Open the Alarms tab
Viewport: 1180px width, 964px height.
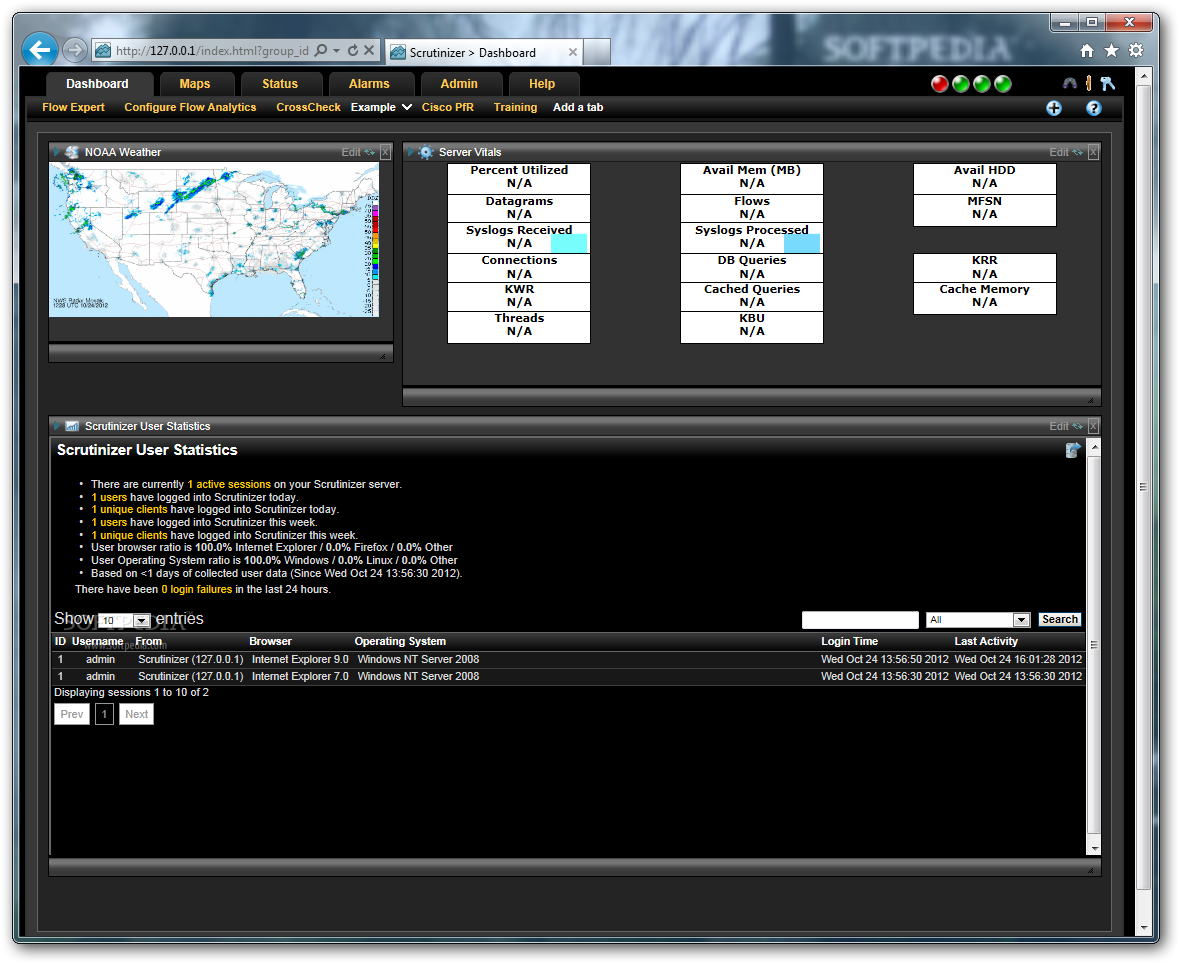[369, 84]
